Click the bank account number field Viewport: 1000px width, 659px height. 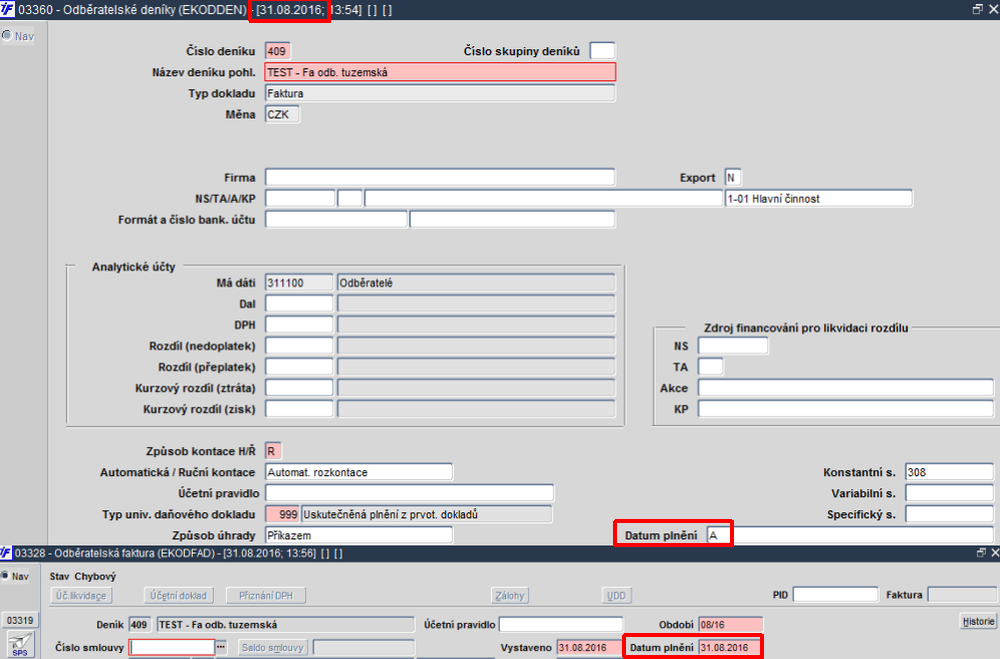click(x=512, y=219)
